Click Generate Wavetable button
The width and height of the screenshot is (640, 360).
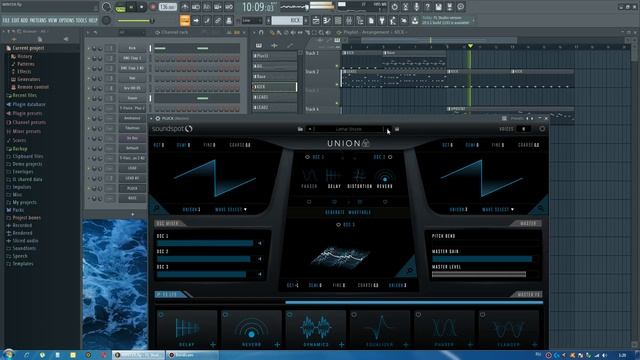click(348, 212)
